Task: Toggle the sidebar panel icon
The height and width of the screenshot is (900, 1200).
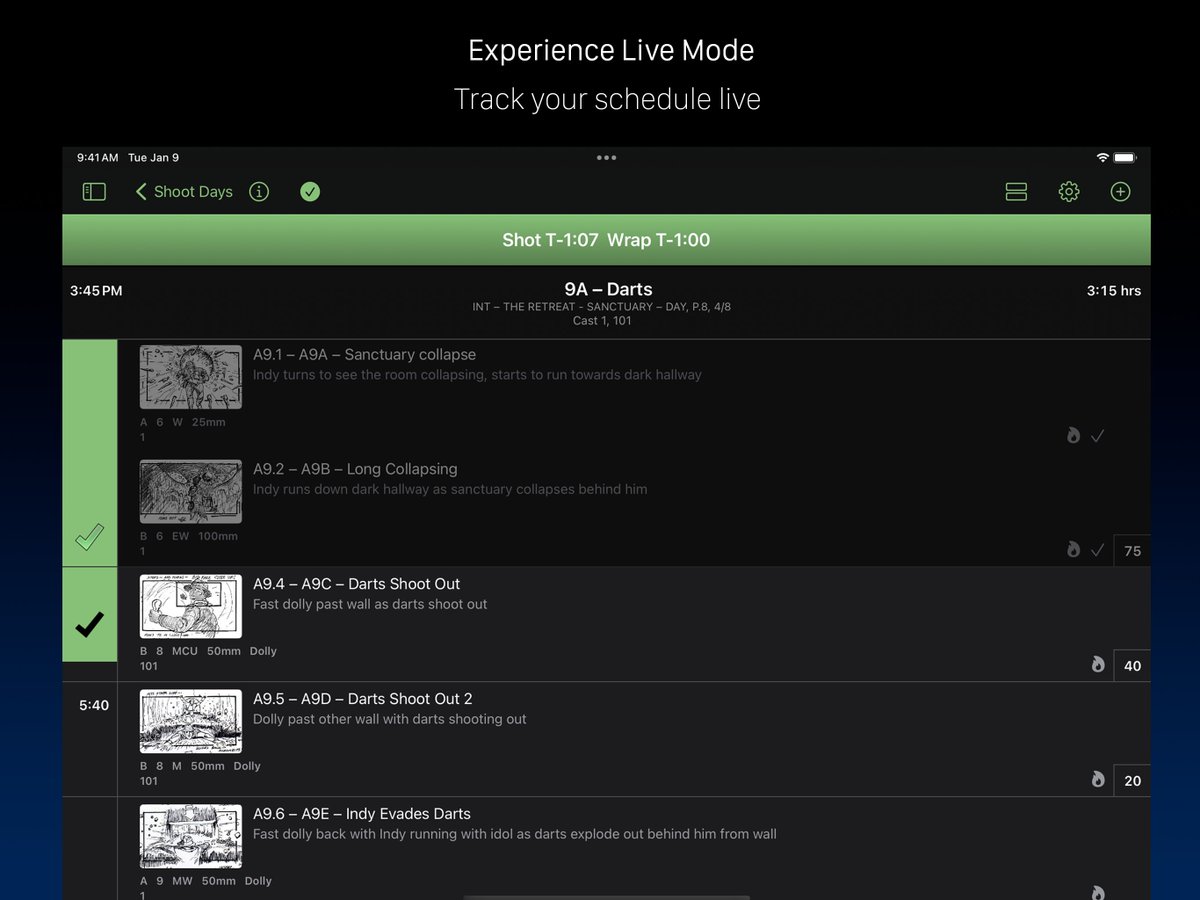Action: 94,192
